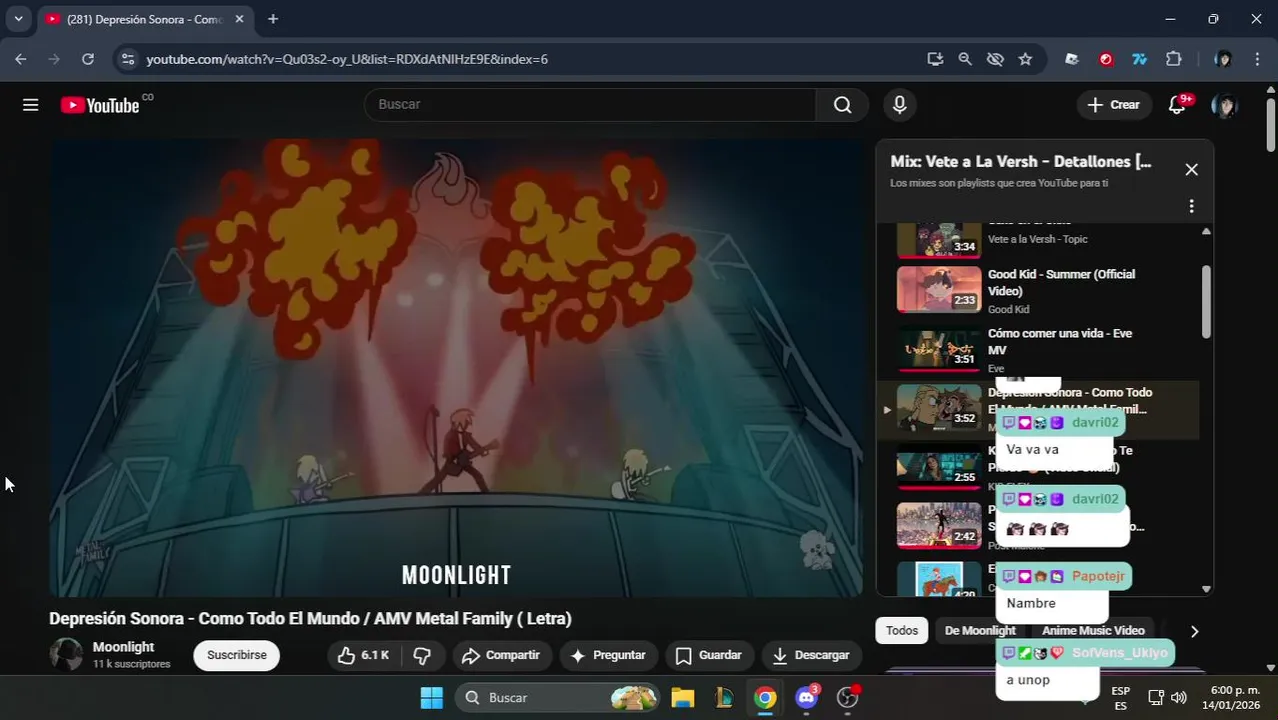Like the video with 6.1 K
This screenshot has height=720, width=1278.
[x=364, y=655]
